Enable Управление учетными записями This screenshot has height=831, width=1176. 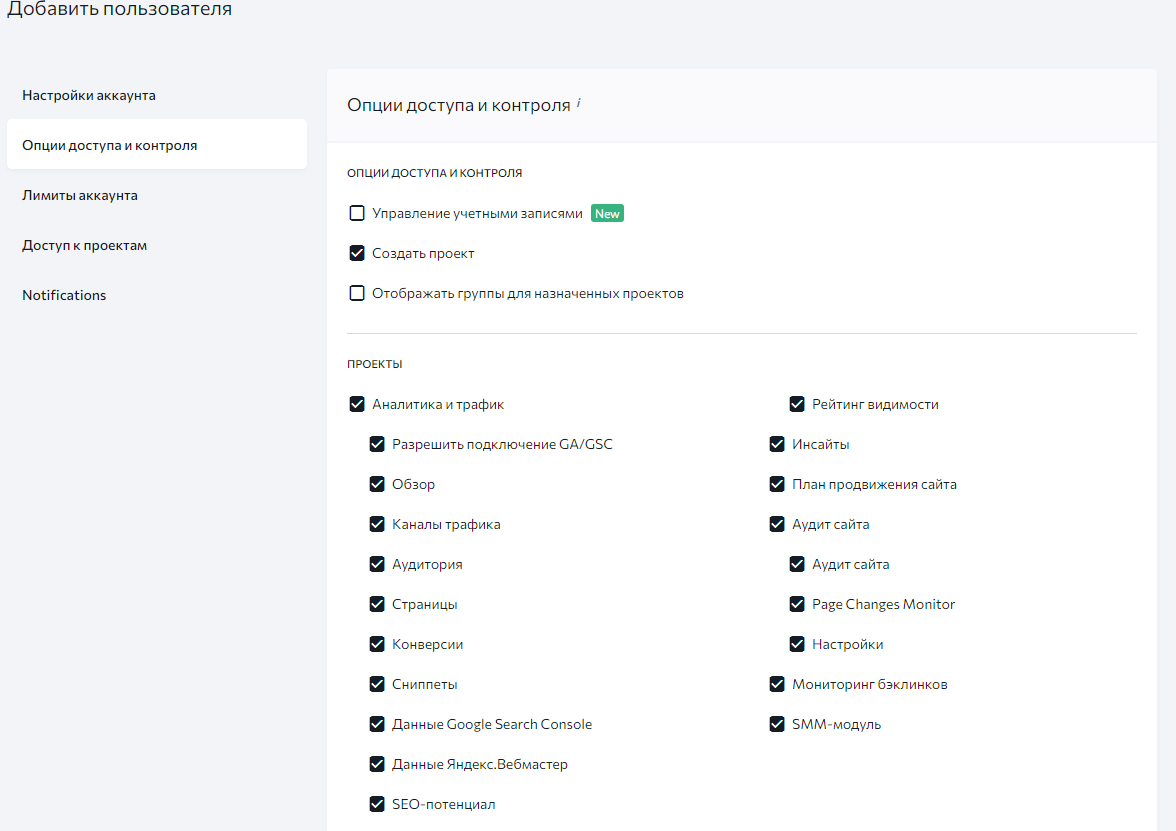[x=357, y=213]
